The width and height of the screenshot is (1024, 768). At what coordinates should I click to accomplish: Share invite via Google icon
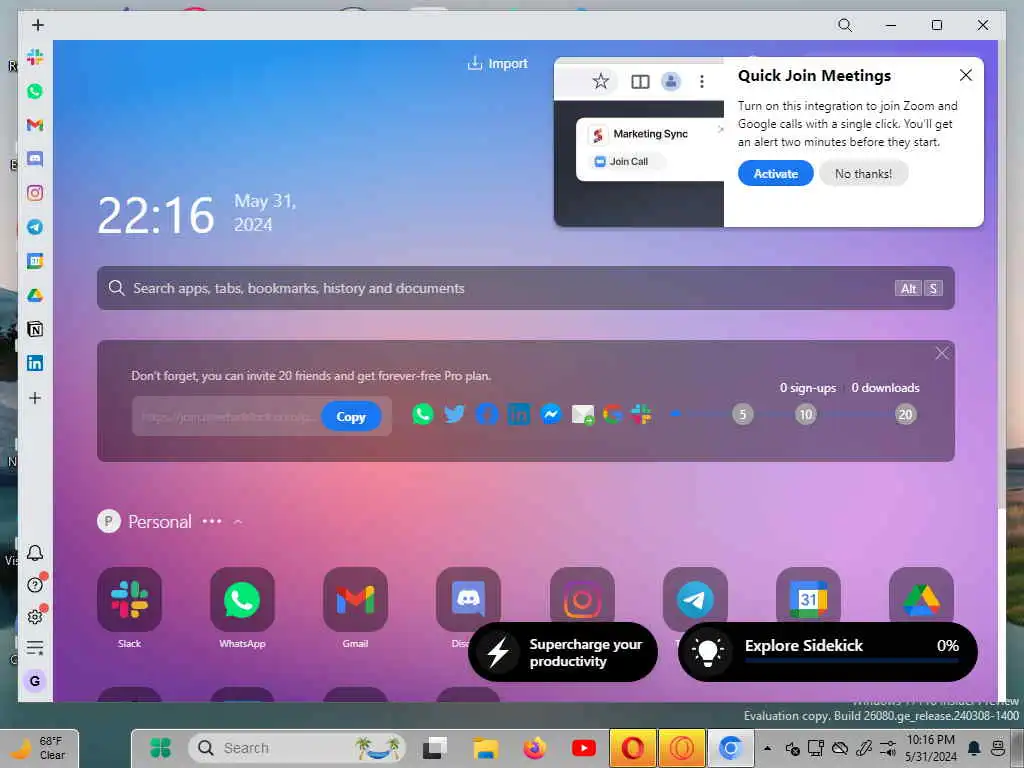[613, 414]
